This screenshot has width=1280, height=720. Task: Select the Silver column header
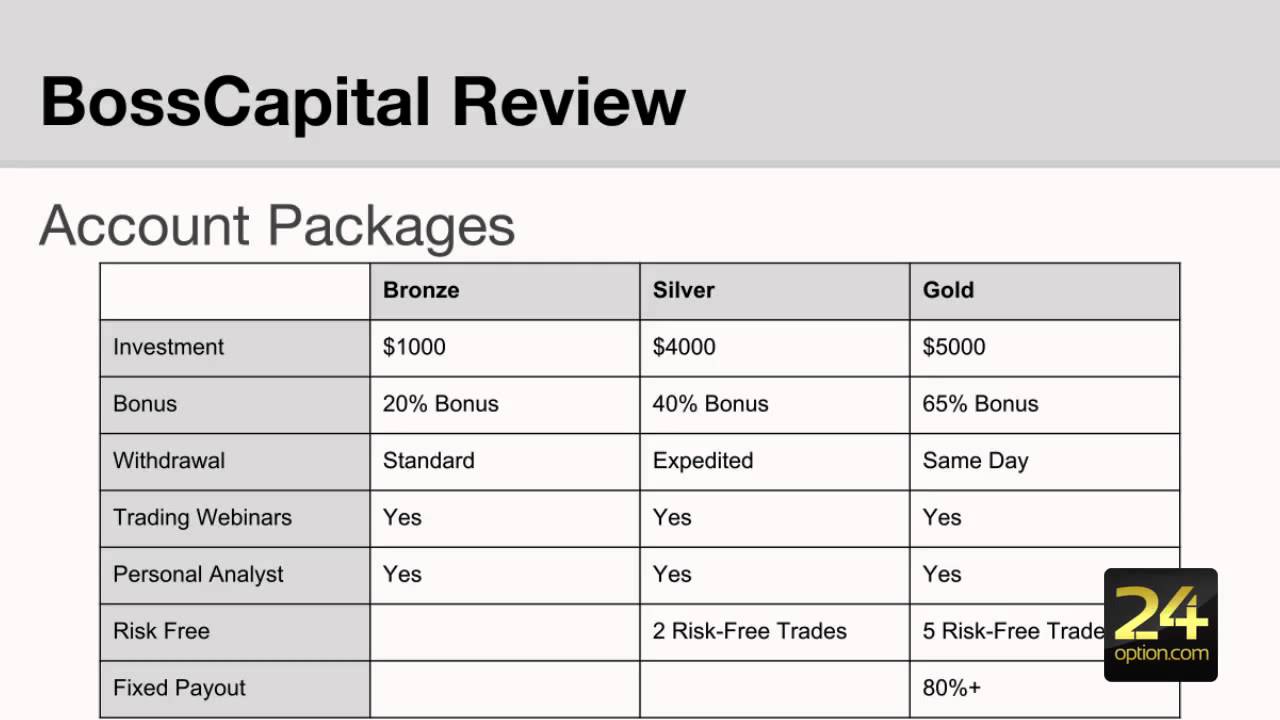(684, 290)
